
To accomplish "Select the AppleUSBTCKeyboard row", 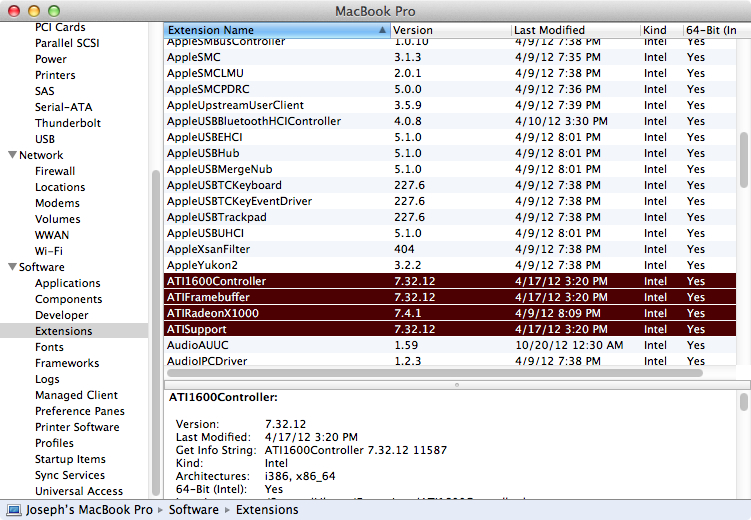I will pyautogui.click(x=450, y=185).
